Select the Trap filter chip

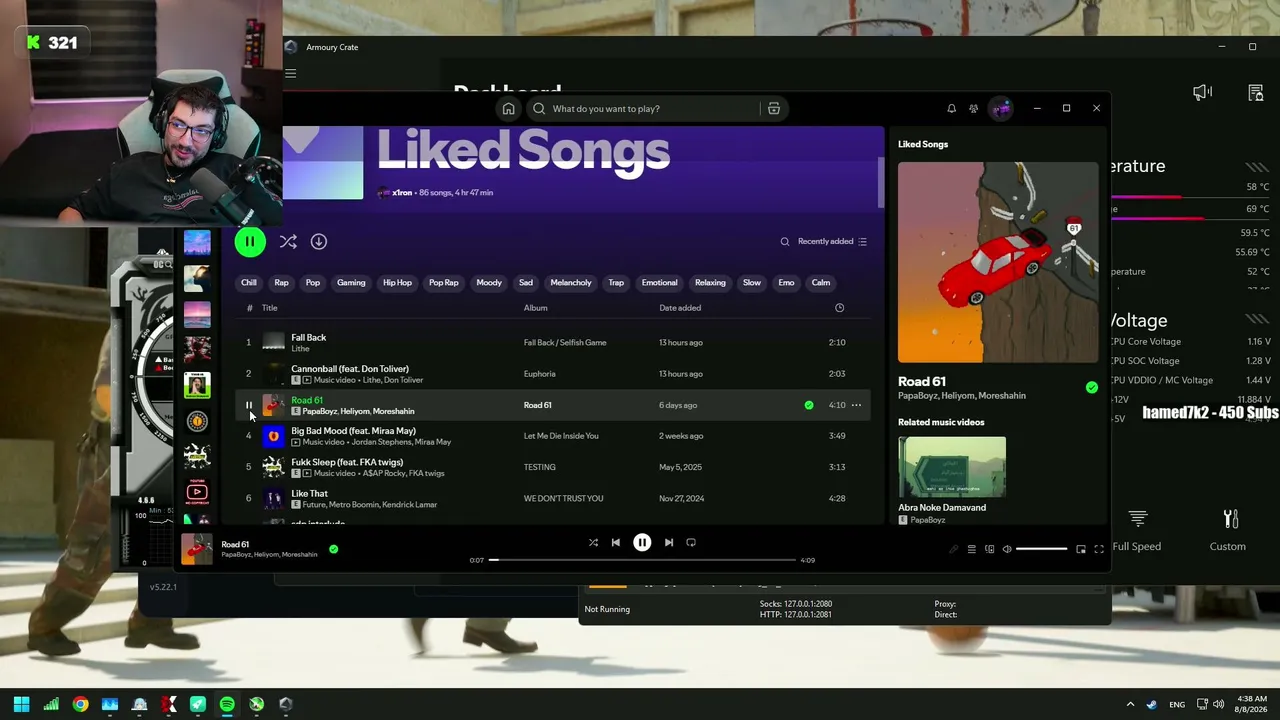(x=616, y=282)
